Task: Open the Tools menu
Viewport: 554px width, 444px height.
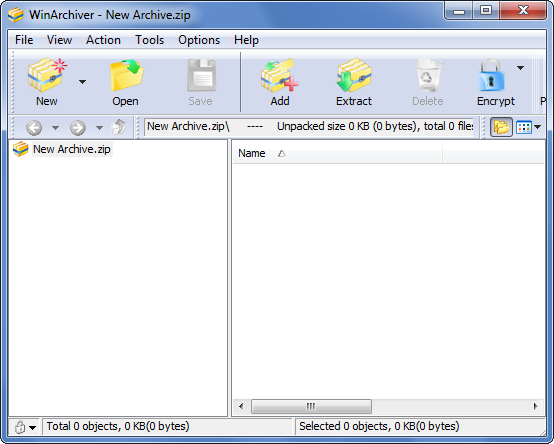Action: 149,40
